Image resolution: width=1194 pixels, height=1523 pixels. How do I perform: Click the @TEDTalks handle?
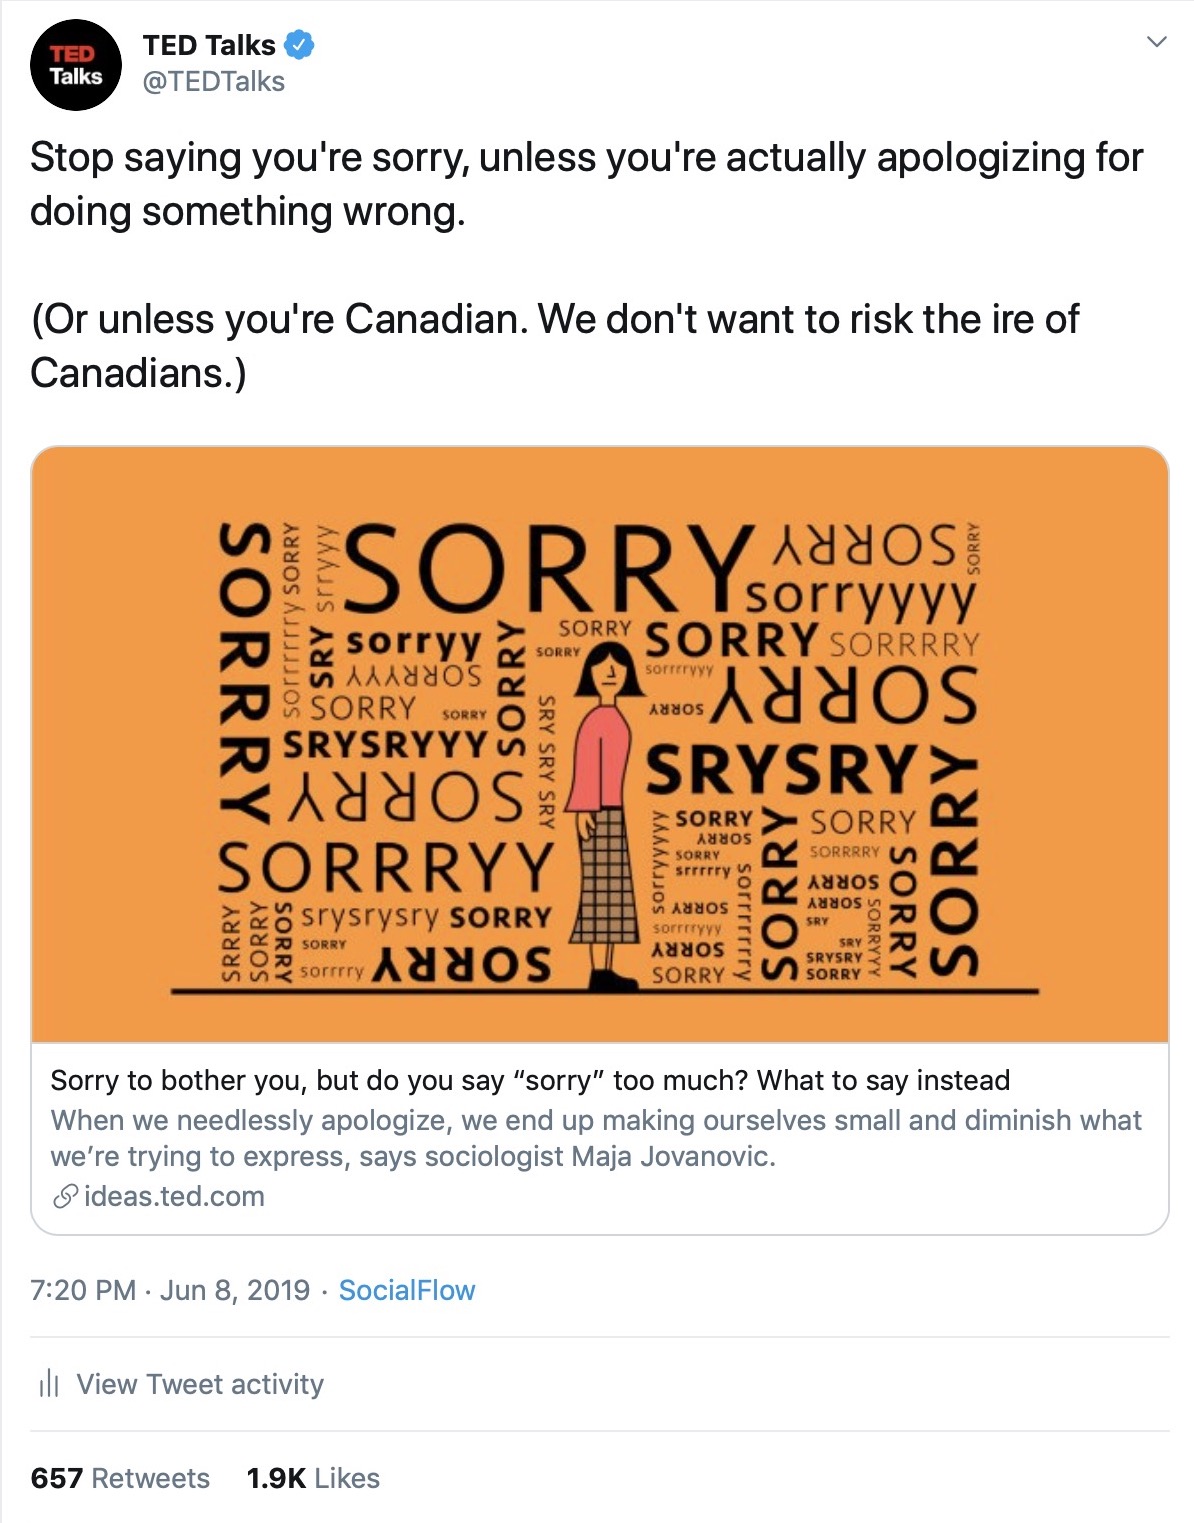(x=214, y=82)
